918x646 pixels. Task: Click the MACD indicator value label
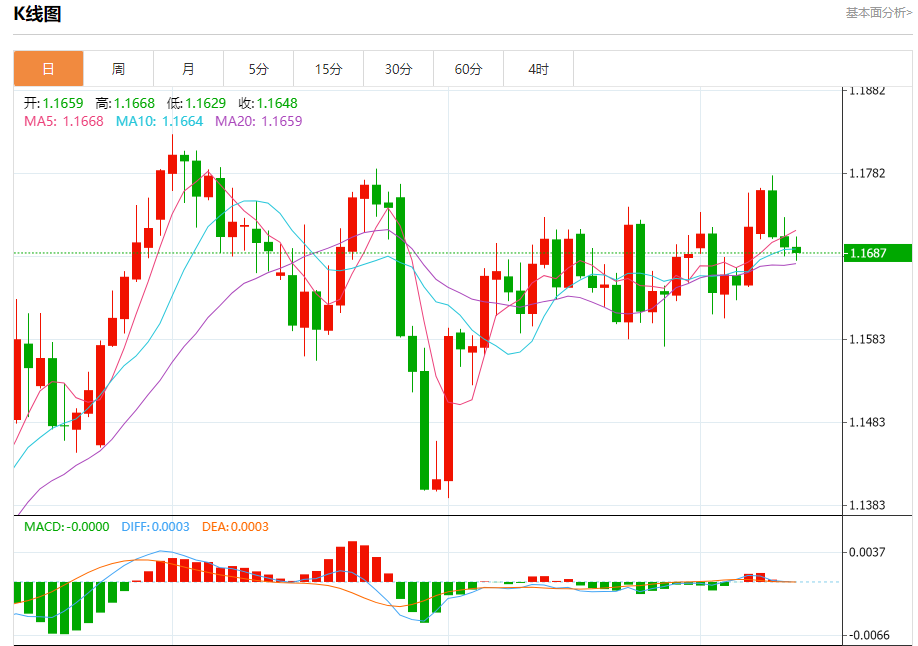click(66, 526)
